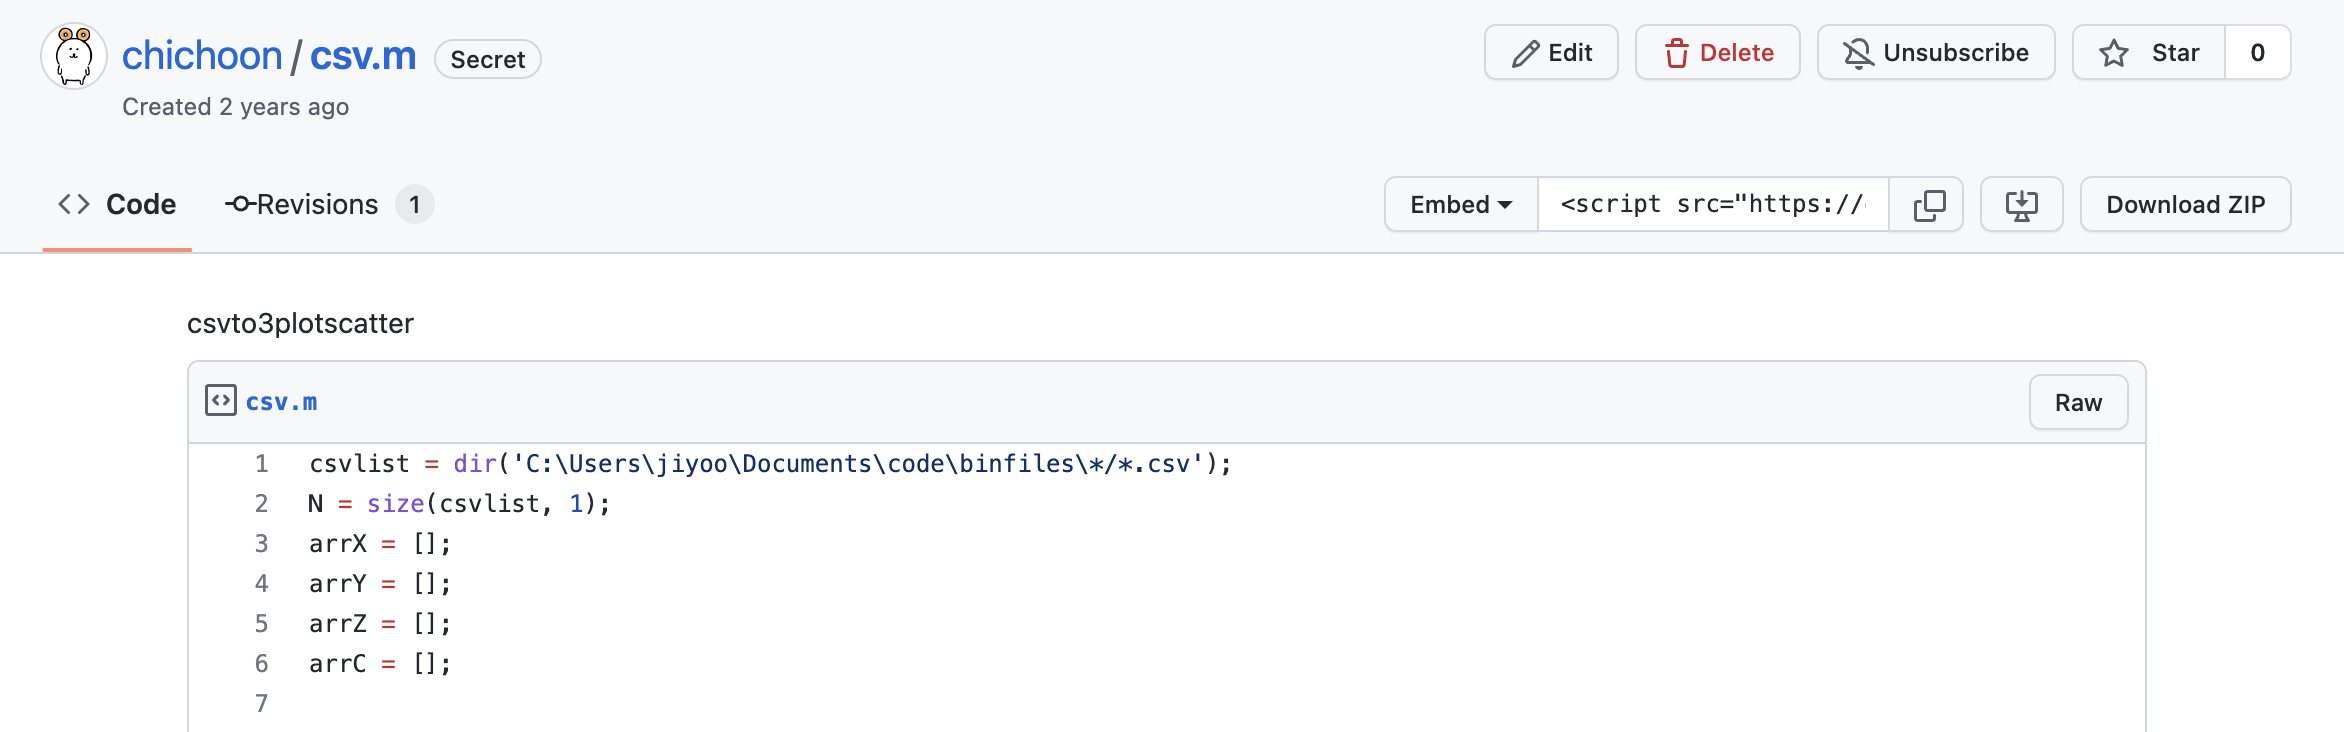Screen dimensions: 2344x732
Task: Click the trash can Delete icon
Action: (1677, 53)
